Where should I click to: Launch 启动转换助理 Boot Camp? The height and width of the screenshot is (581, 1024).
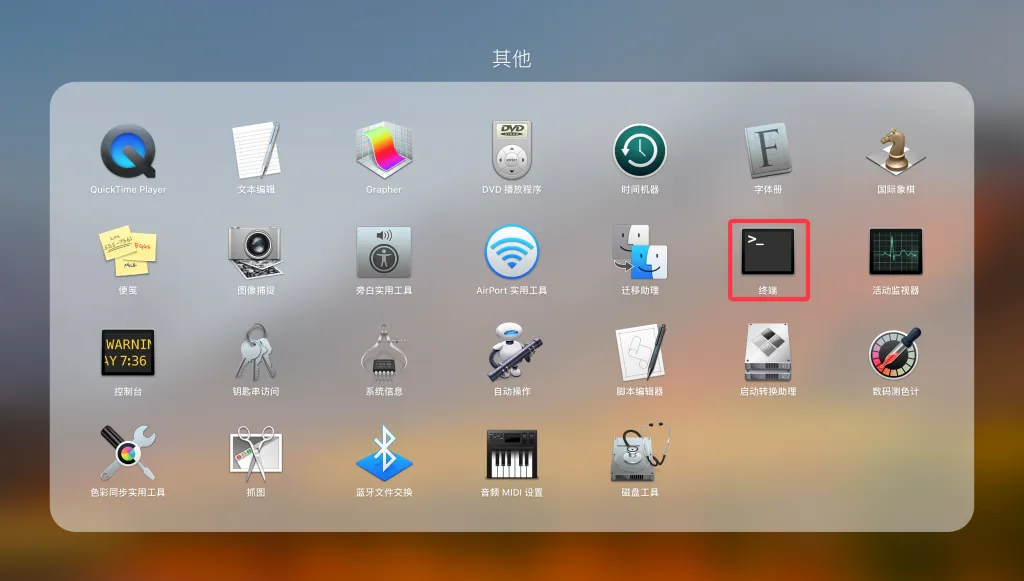point(768,353)
